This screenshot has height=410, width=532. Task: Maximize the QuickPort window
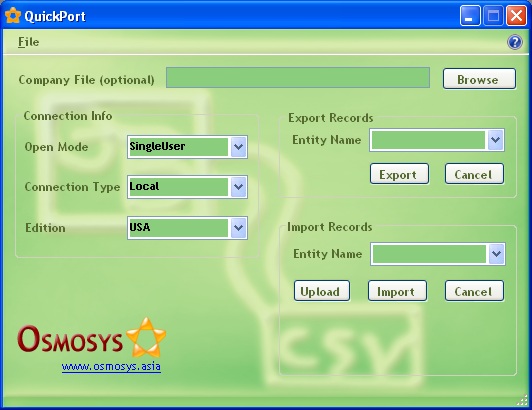click(x=493, y=16)
